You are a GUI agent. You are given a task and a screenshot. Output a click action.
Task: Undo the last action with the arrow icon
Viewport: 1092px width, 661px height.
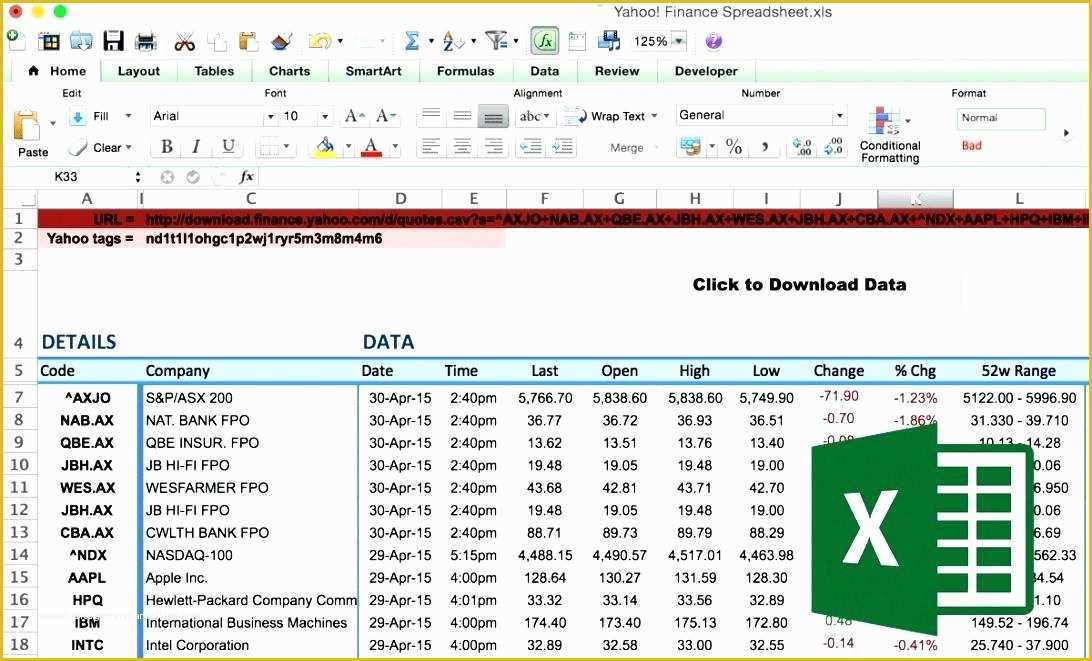tap(320, 42)
